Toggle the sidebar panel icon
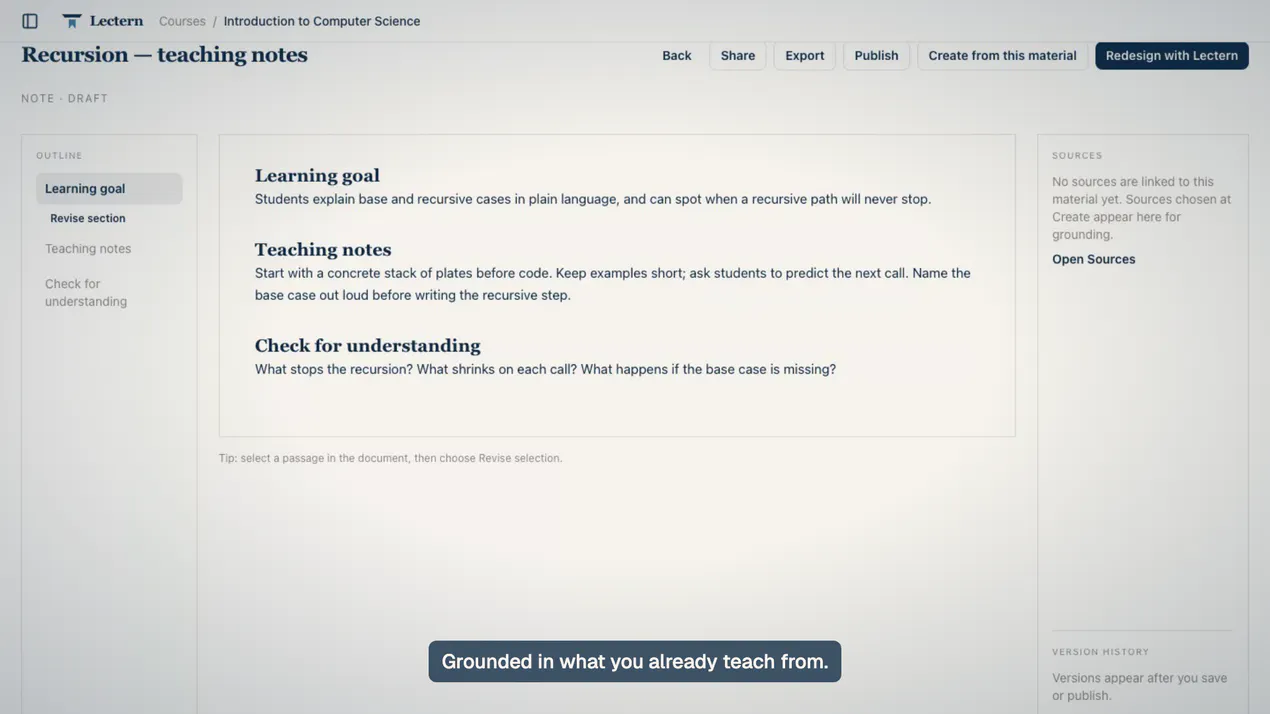The height and width of the screenshot is (714, 1270). click(30, 21)
